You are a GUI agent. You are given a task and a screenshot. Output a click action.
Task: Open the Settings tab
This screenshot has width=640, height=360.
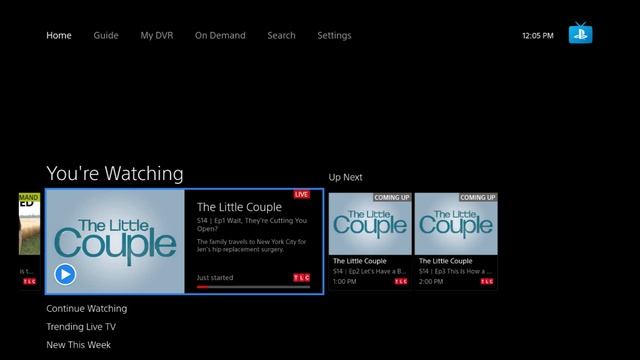pyautogui.click(x=334, y=36)
